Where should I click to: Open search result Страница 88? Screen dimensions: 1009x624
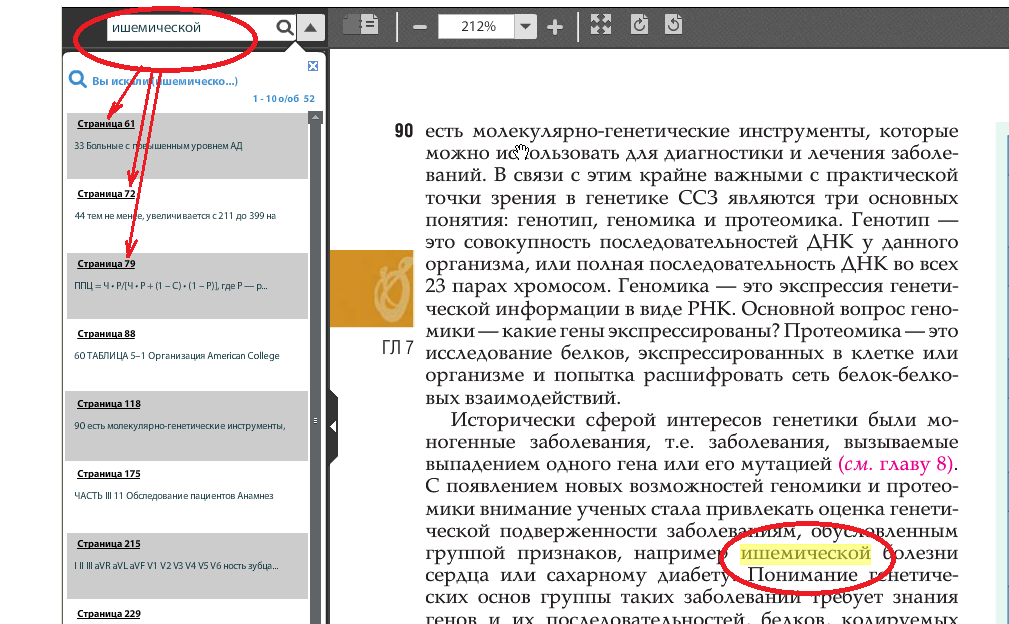coord(106,334)
